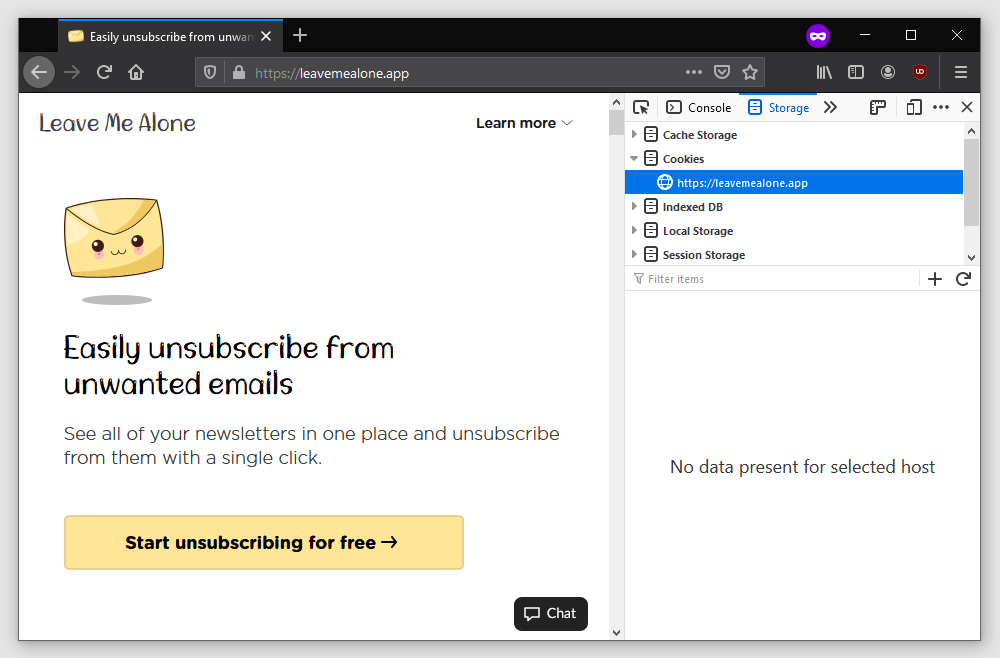Select https://leavemealone.app cookie host
This screenshot has height=658, width=1000.
point(793,182)
